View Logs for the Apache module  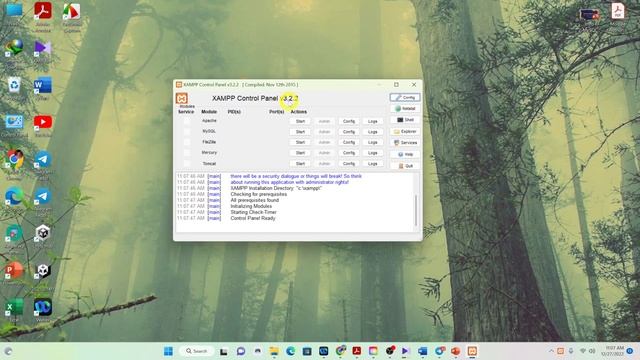373,121
